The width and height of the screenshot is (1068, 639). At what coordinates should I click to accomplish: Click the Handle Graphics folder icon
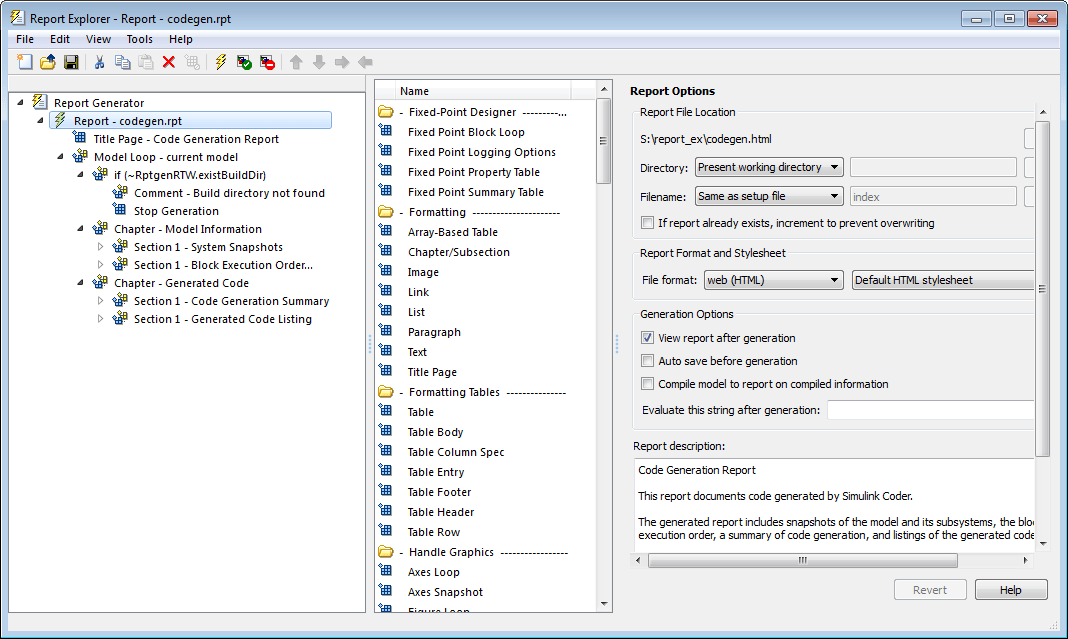(386, 552)
